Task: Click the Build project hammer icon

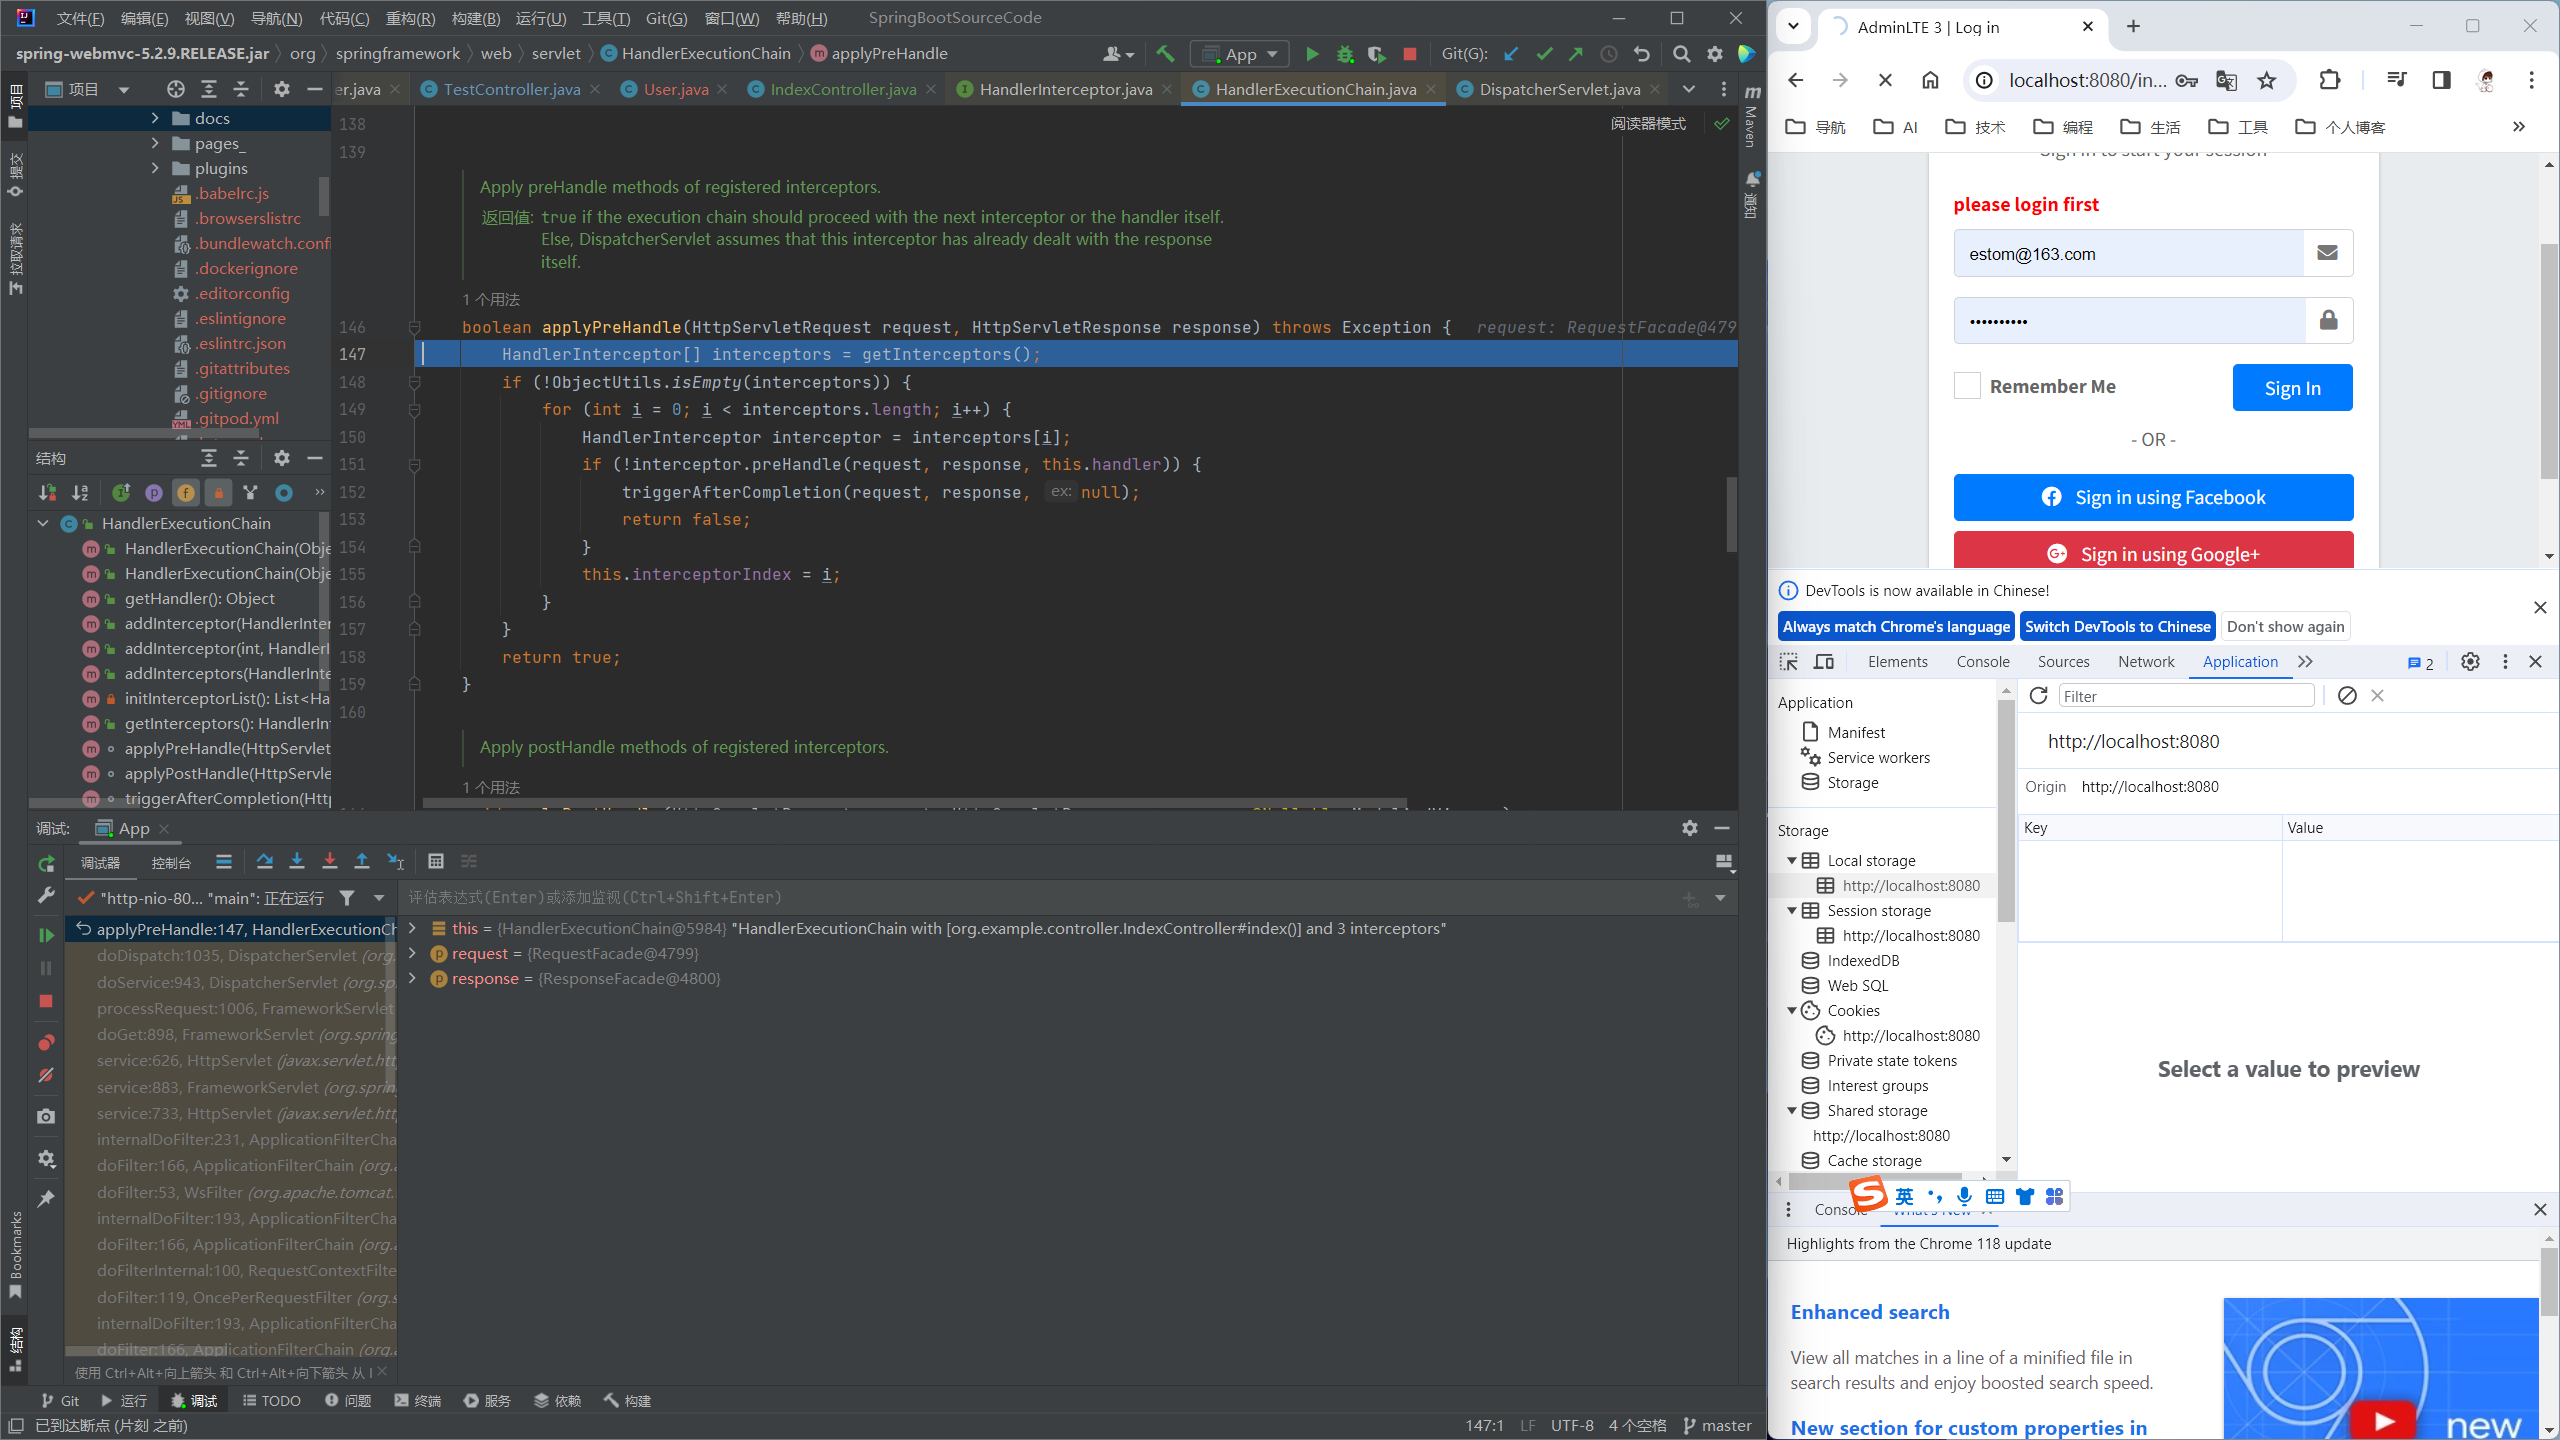Action: [1165, 54]
